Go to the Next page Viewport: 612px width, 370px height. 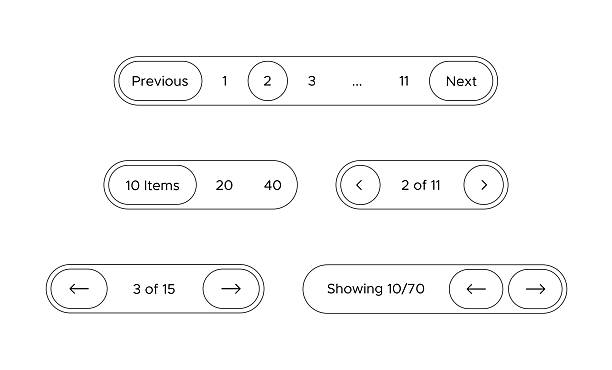(461, 81)
